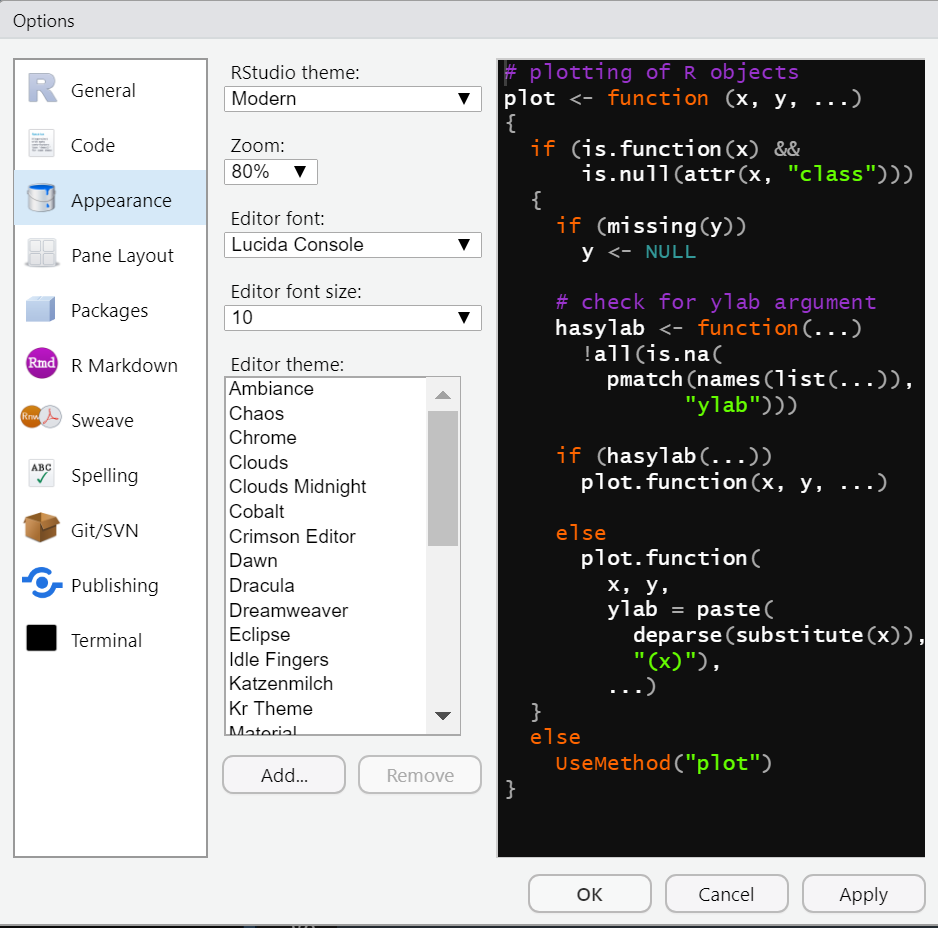Click the Apply button
Screen dimensions: 938x928
pos(863,894)
